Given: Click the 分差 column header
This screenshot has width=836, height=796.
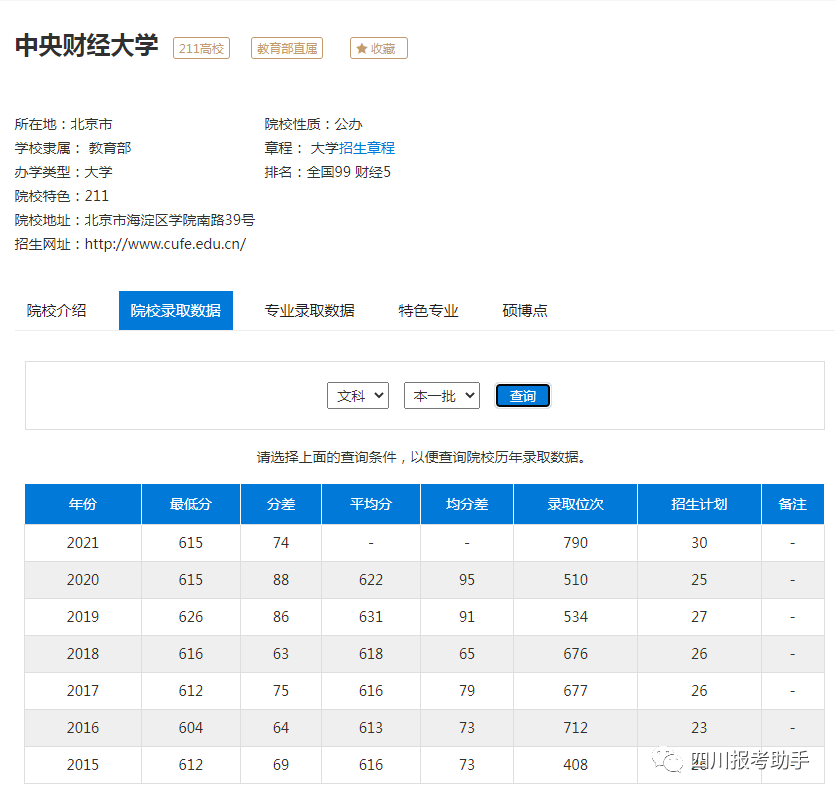Looking at the screenshot, I should pyautogui.click(x=281, y=504).
